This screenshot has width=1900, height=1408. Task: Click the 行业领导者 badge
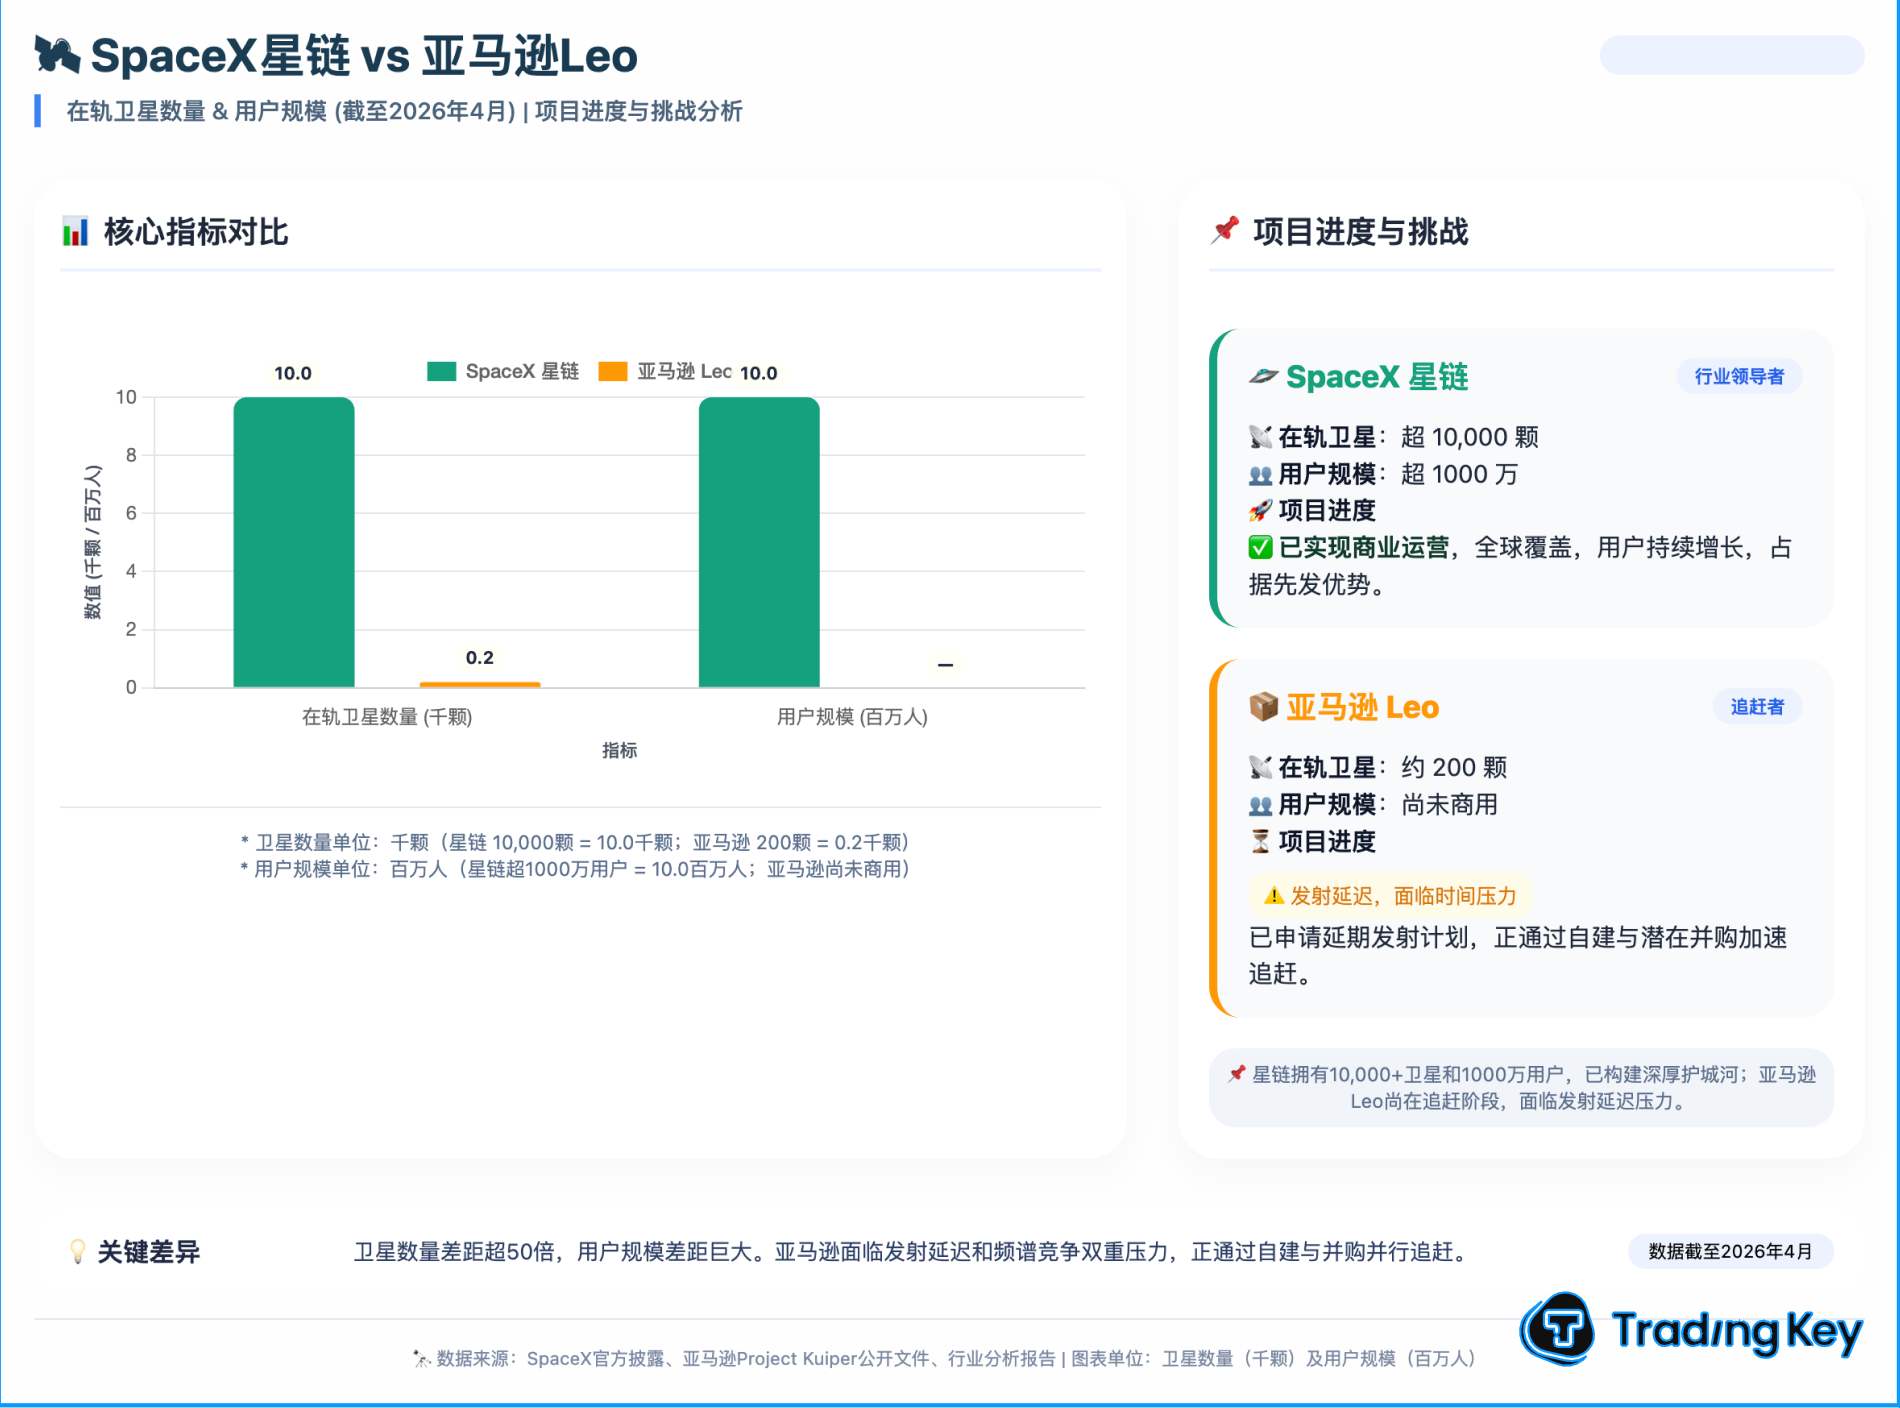tap(1739, 377)
